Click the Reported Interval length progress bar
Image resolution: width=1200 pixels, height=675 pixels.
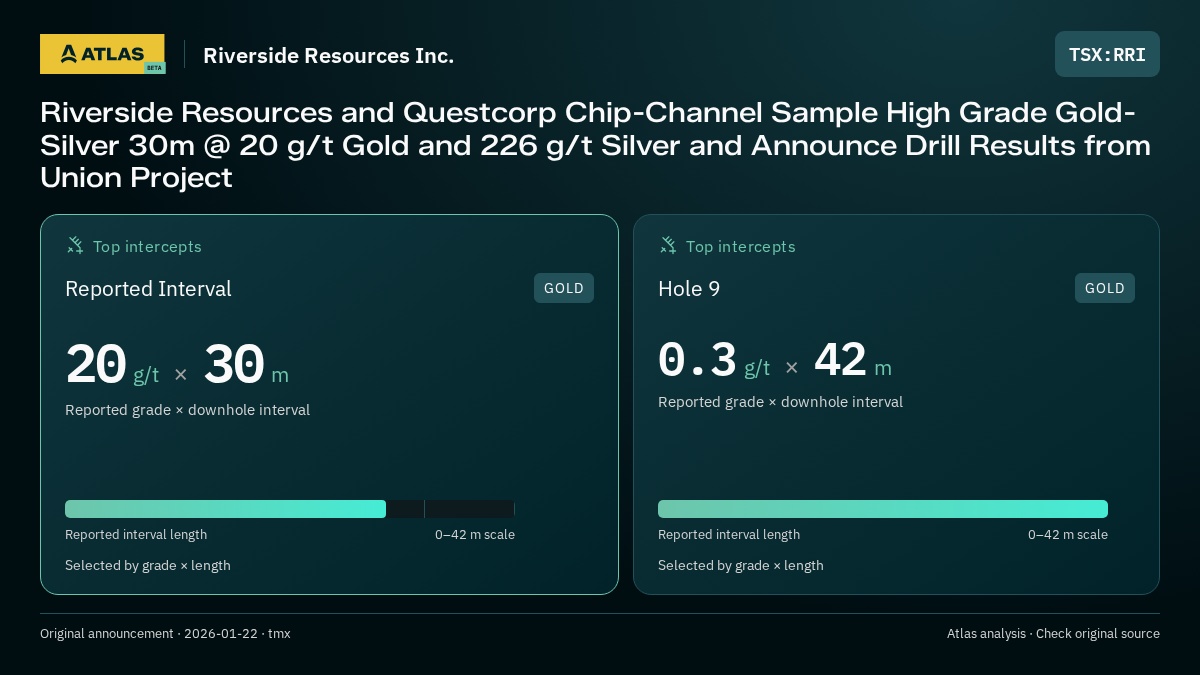(x=290, y=509)
